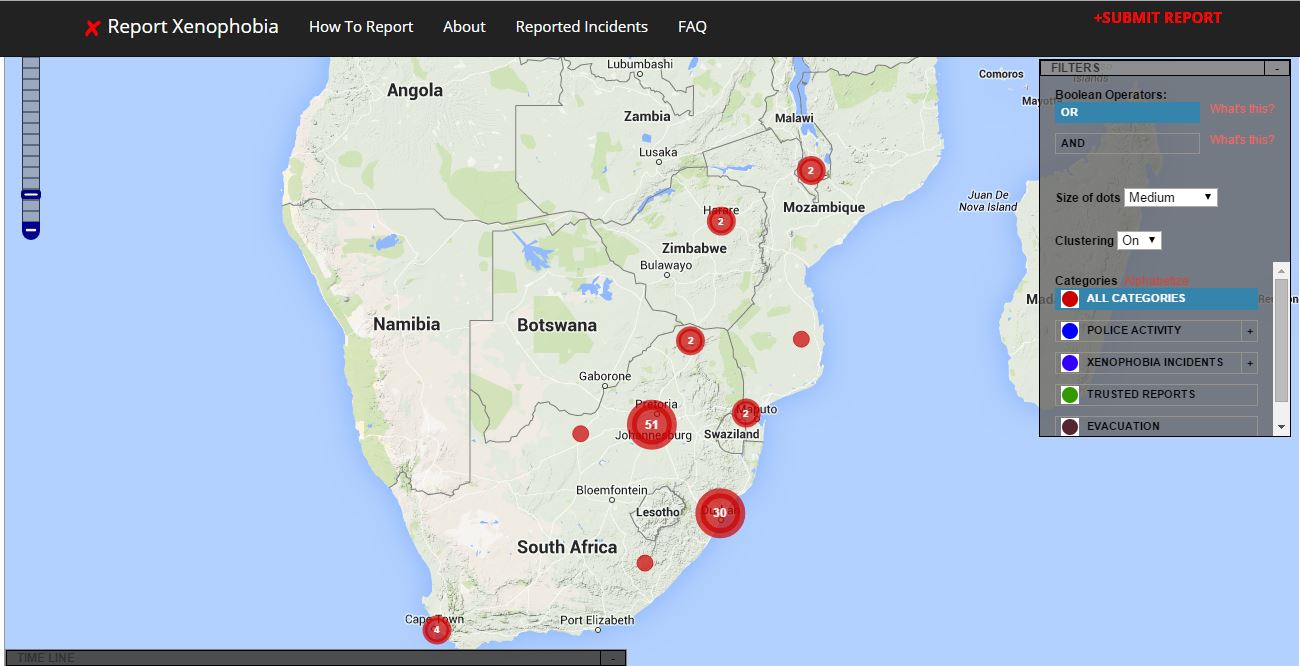Click the single incident dot in southern Mozambique
This screenshot has width=1300, height=666.
[801, 339]
